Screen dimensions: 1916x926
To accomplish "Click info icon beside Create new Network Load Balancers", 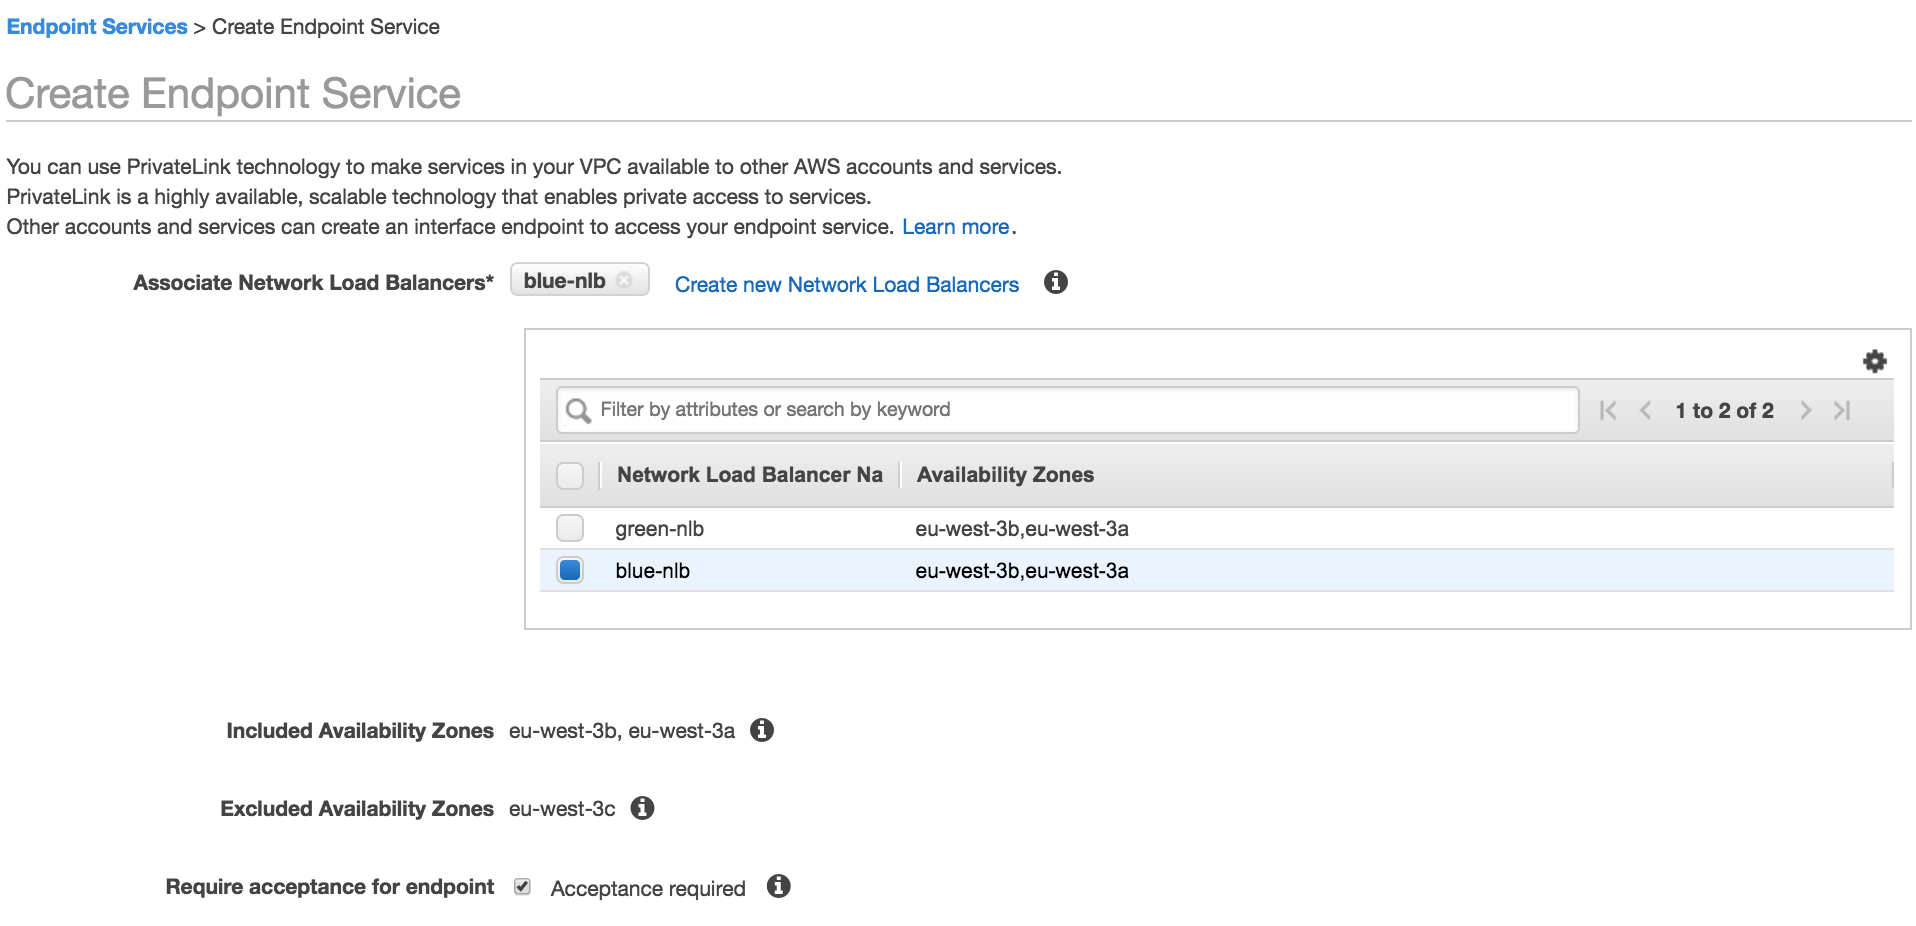I will (1055, 283).
